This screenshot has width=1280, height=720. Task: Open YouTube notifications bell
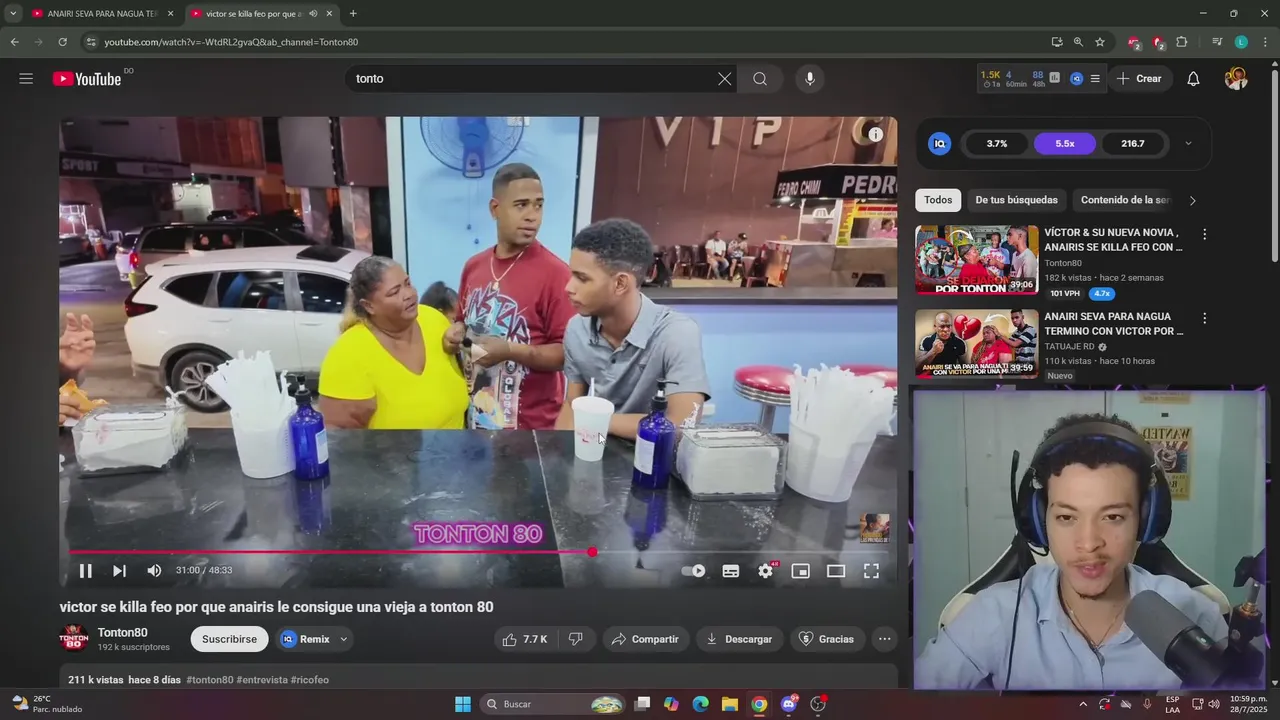pos(1193,79)
